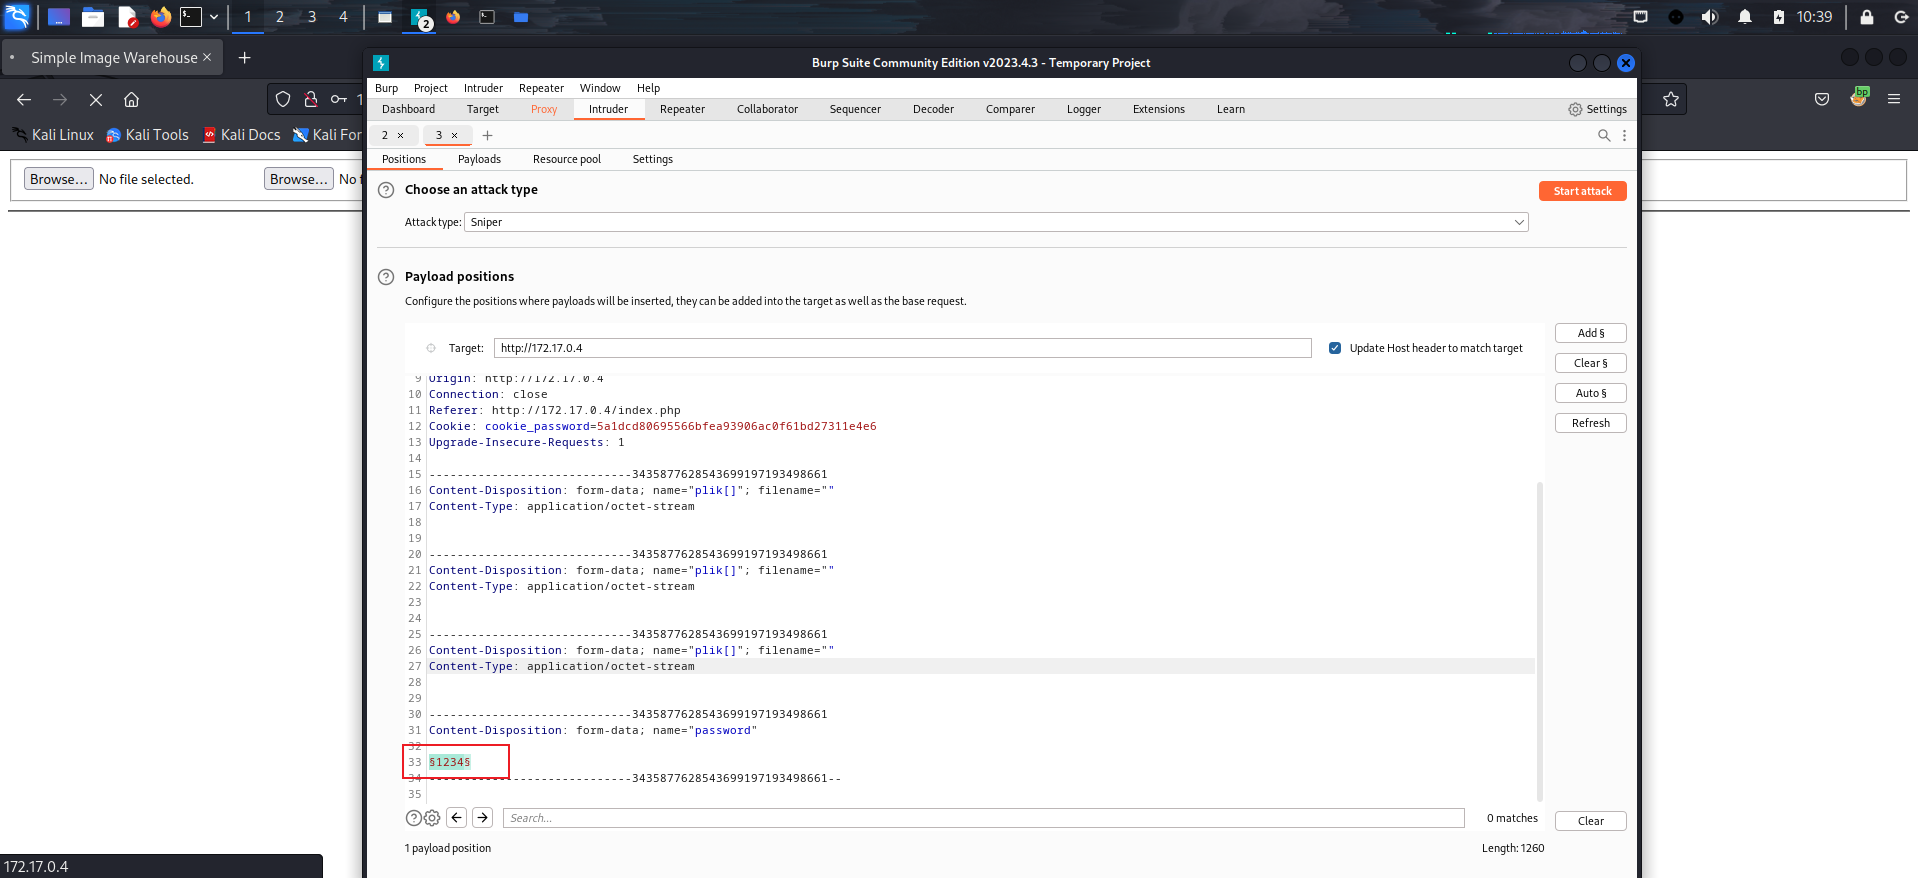Bookmark page with star icon
Image resolution: width=1918 pixels, height=878 pixels.
[1671, 99]
